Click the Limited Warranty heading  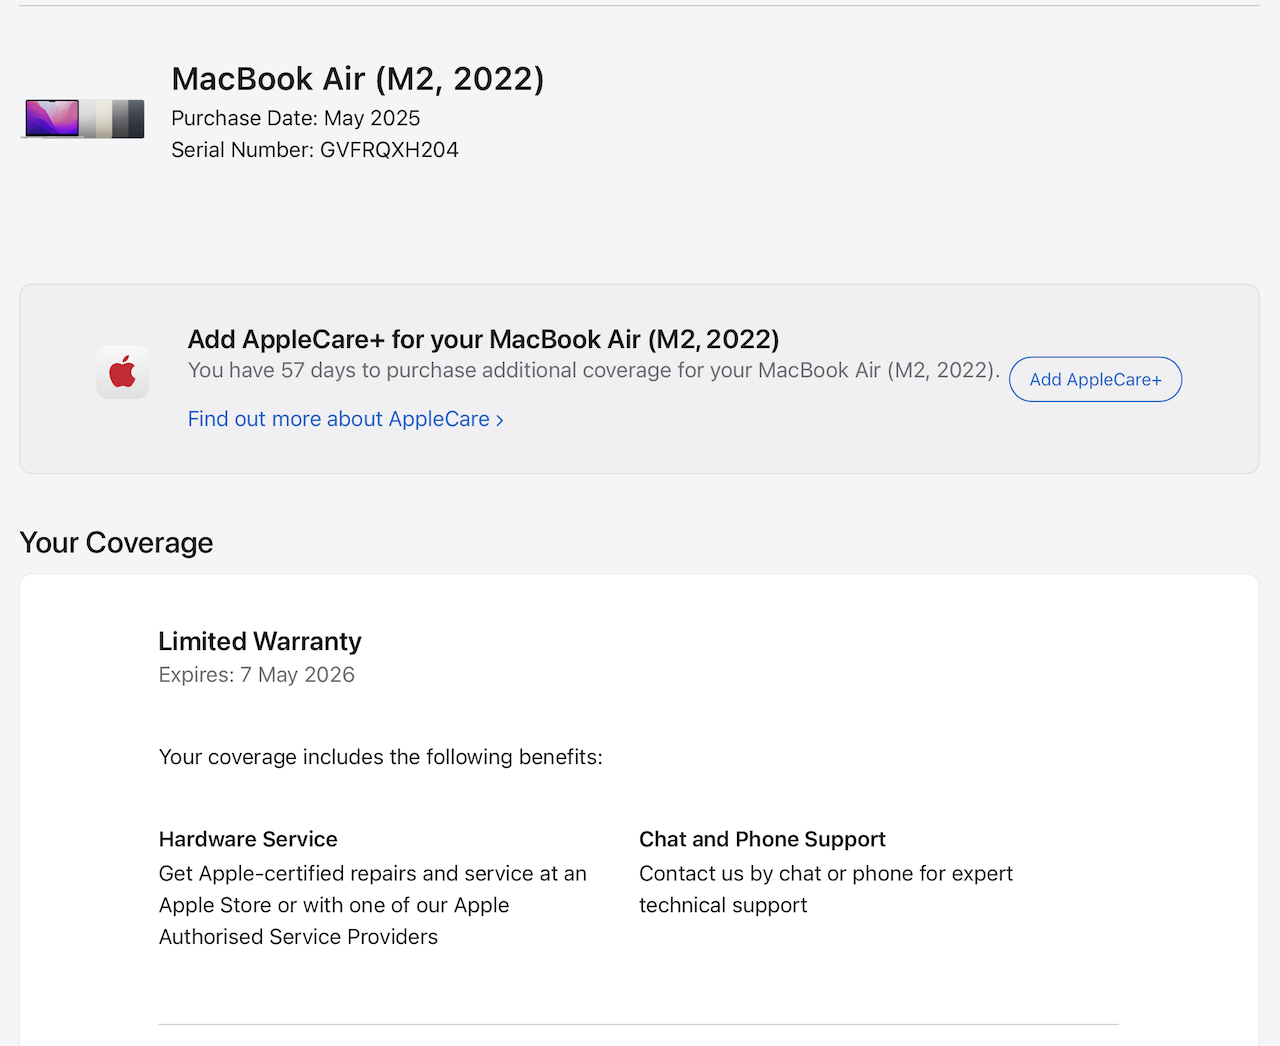260,641
